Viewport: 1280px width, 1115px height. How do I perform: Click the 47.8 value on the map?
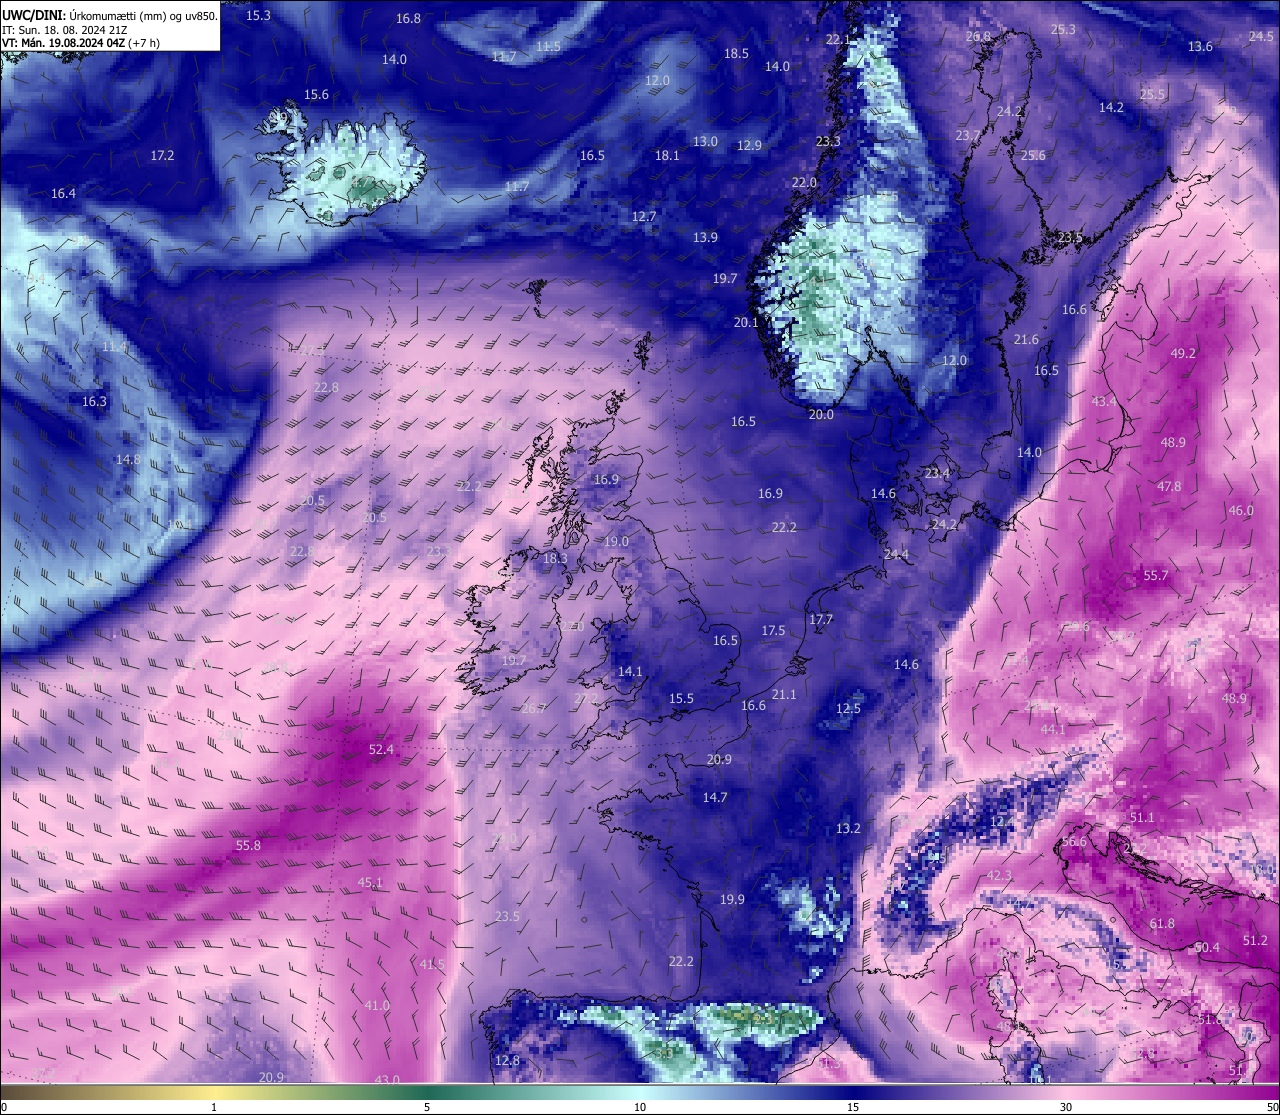[1169, 486]
